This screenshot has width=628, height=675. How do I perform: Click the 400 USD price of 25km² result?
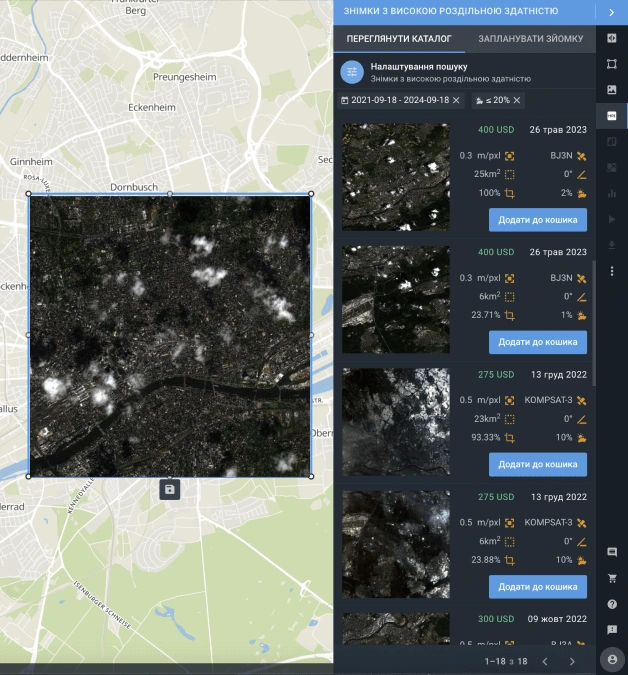(x=496, y=130)
